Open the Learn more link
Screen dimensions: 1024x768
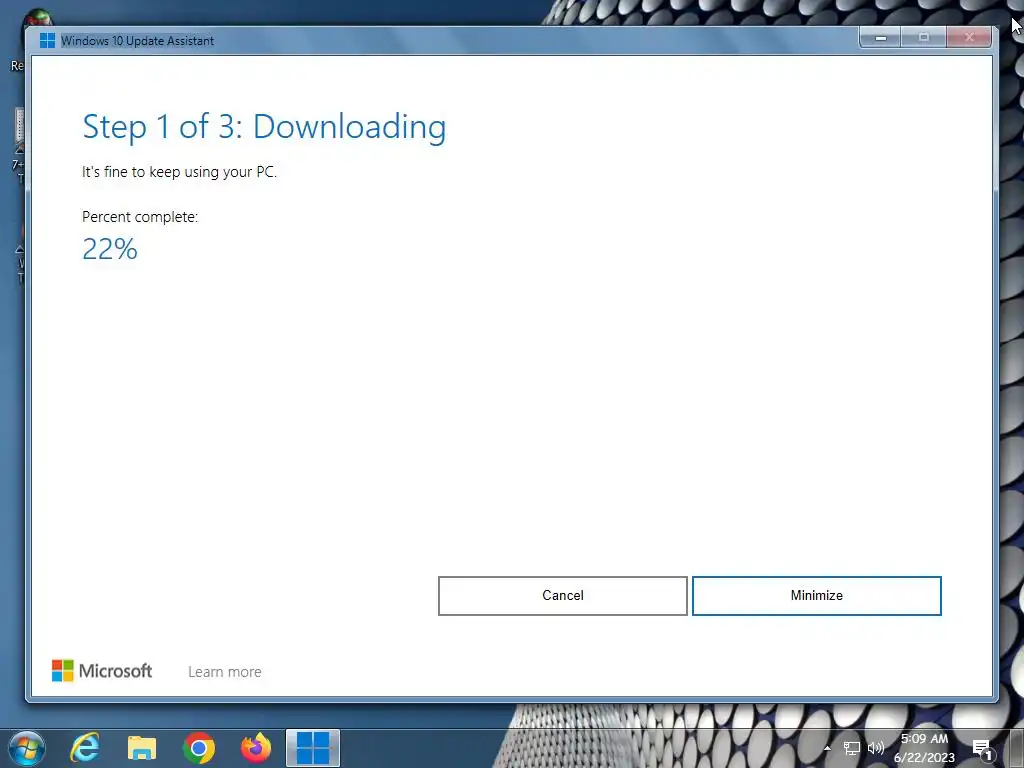coord(225,671)
